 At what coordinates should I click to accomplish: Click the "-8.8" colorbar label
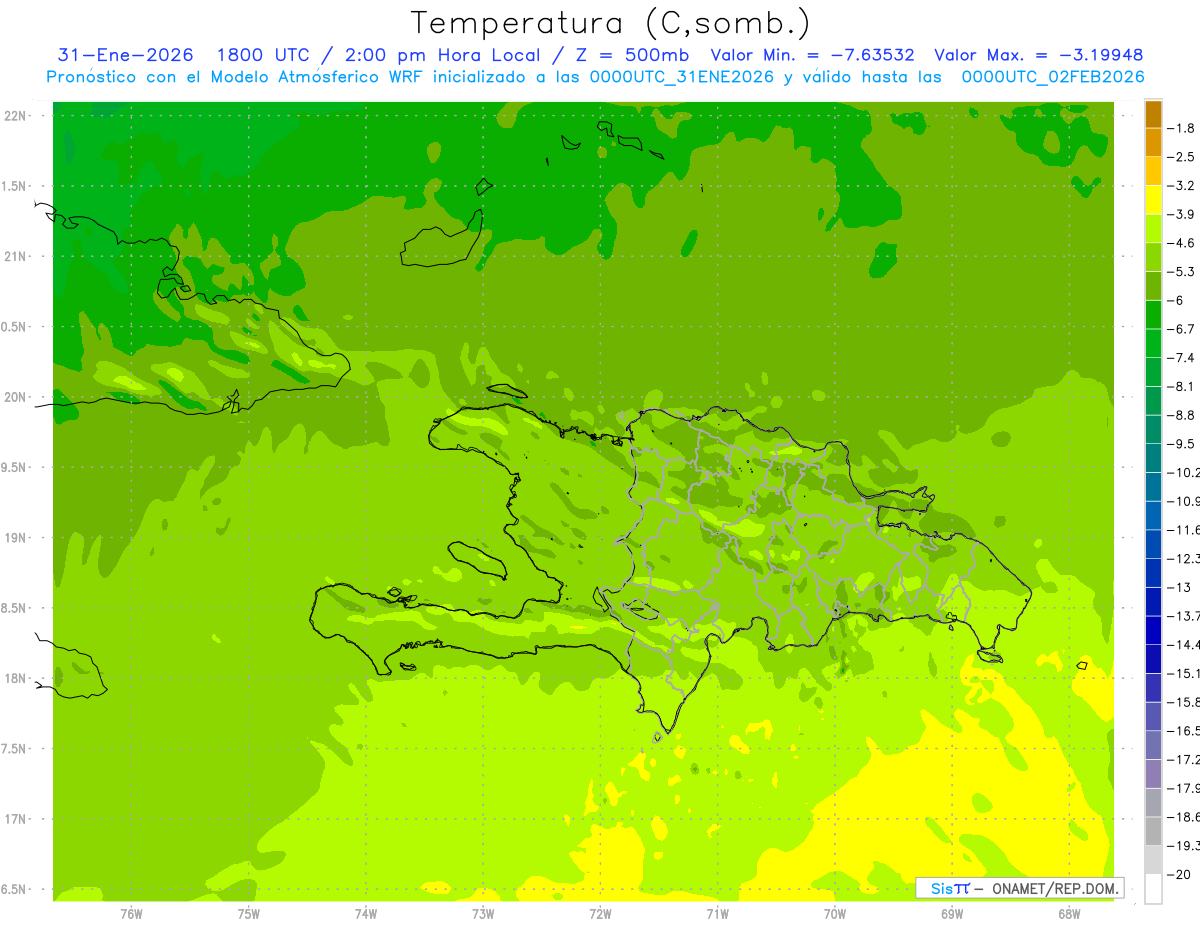1183,415
